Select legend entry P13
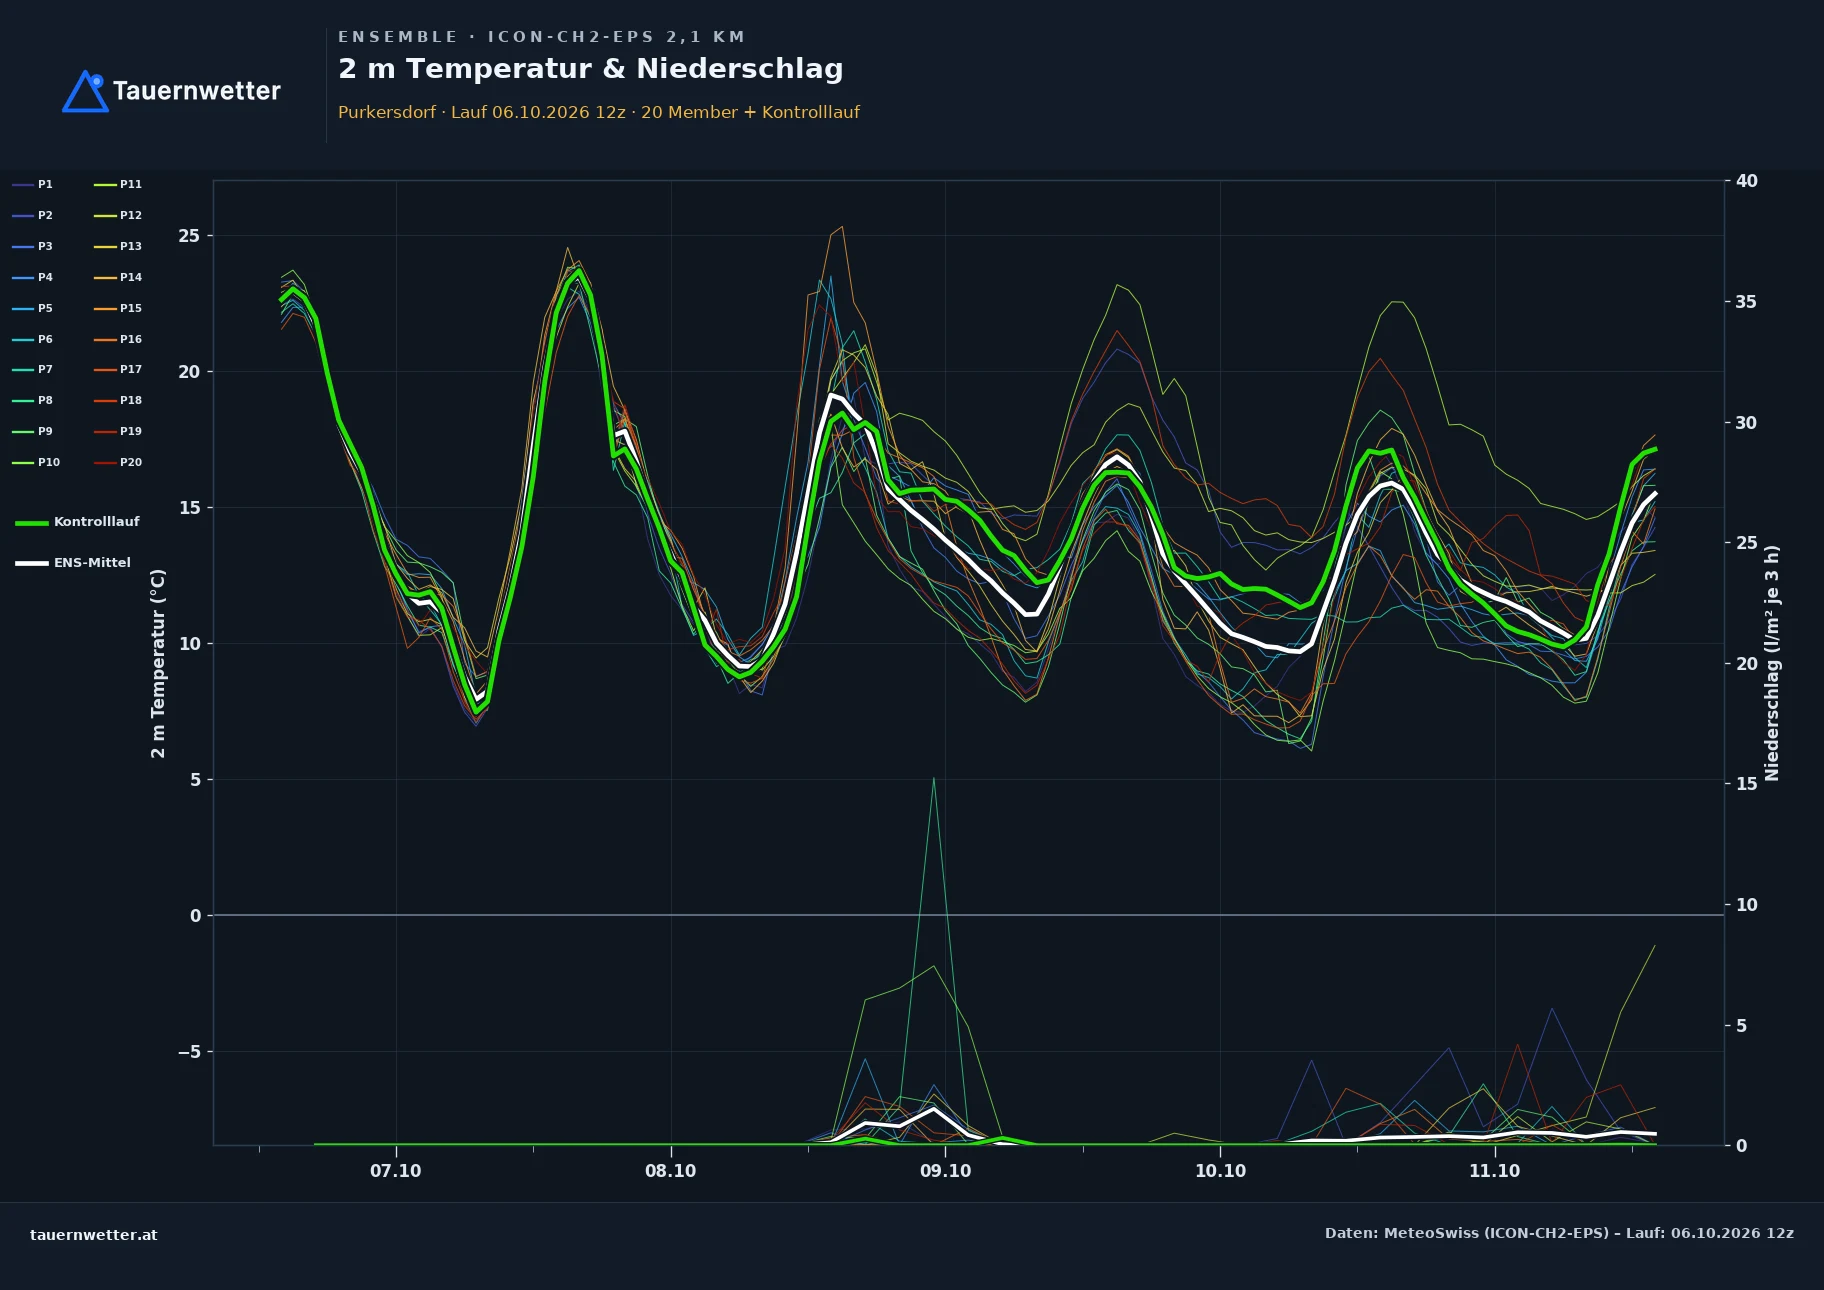The width and height of the screenshot is (1824, 1290). tap(118, 246)
